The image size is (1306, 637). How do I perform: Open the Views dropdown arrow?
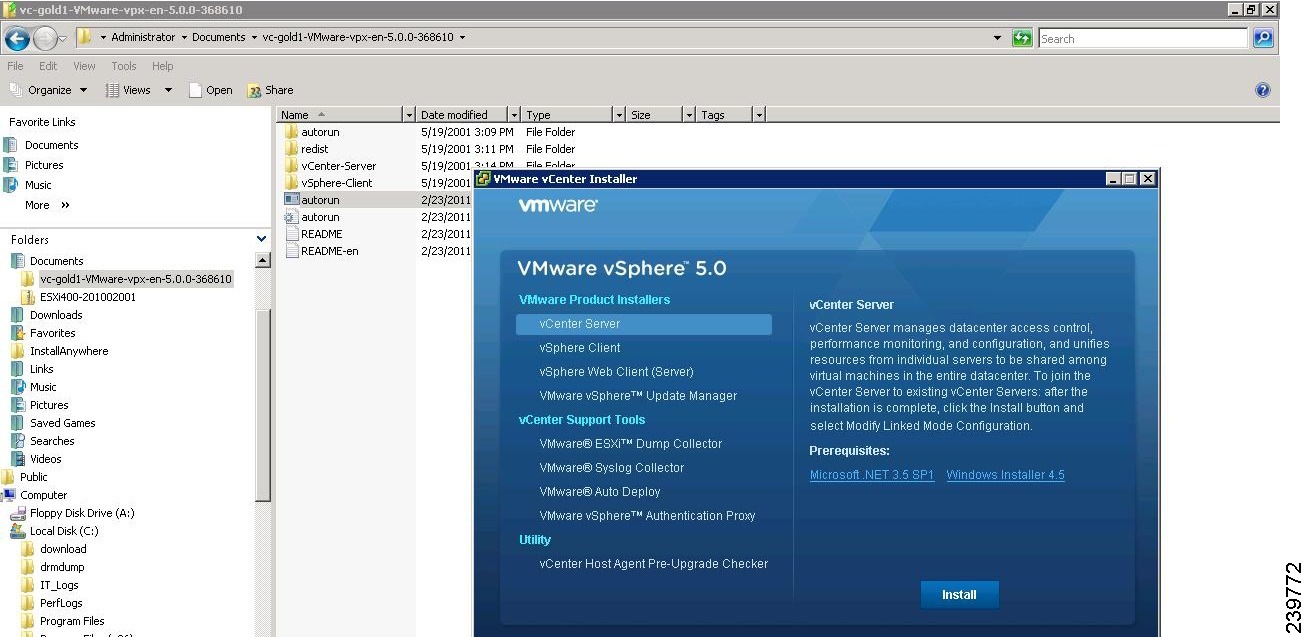169,90
